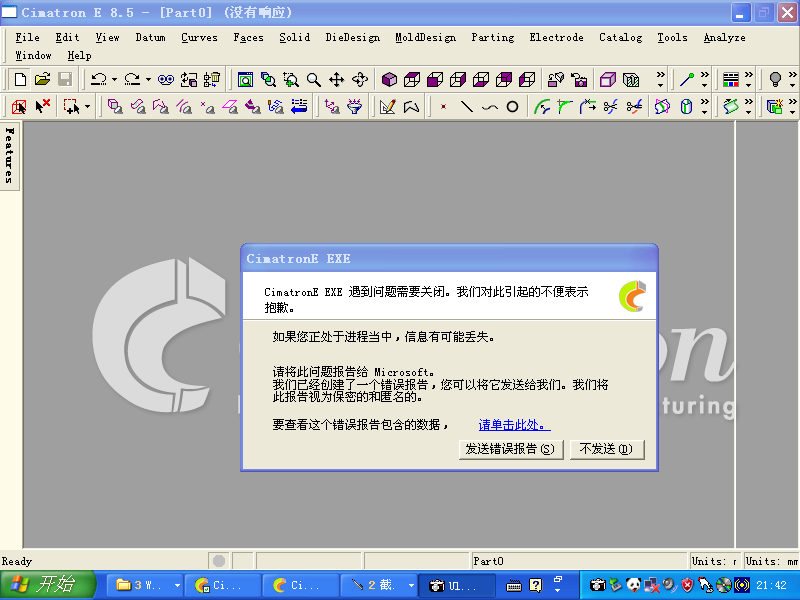Open the Help menu
800x600 pixels.
[79, 56]
